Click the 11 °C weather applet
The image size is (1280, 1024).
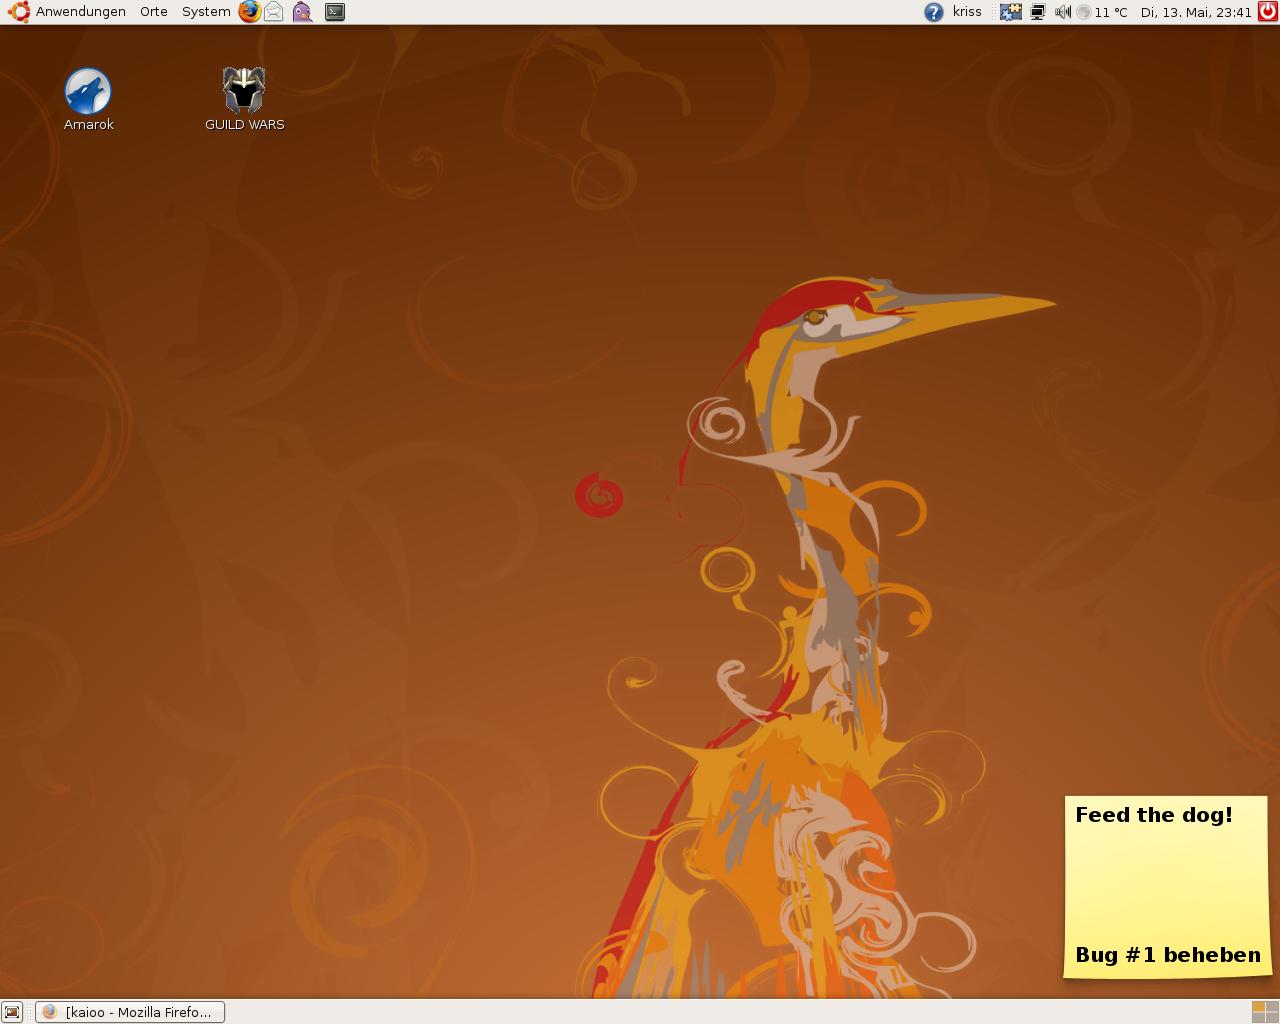[x=1102, y=12]
